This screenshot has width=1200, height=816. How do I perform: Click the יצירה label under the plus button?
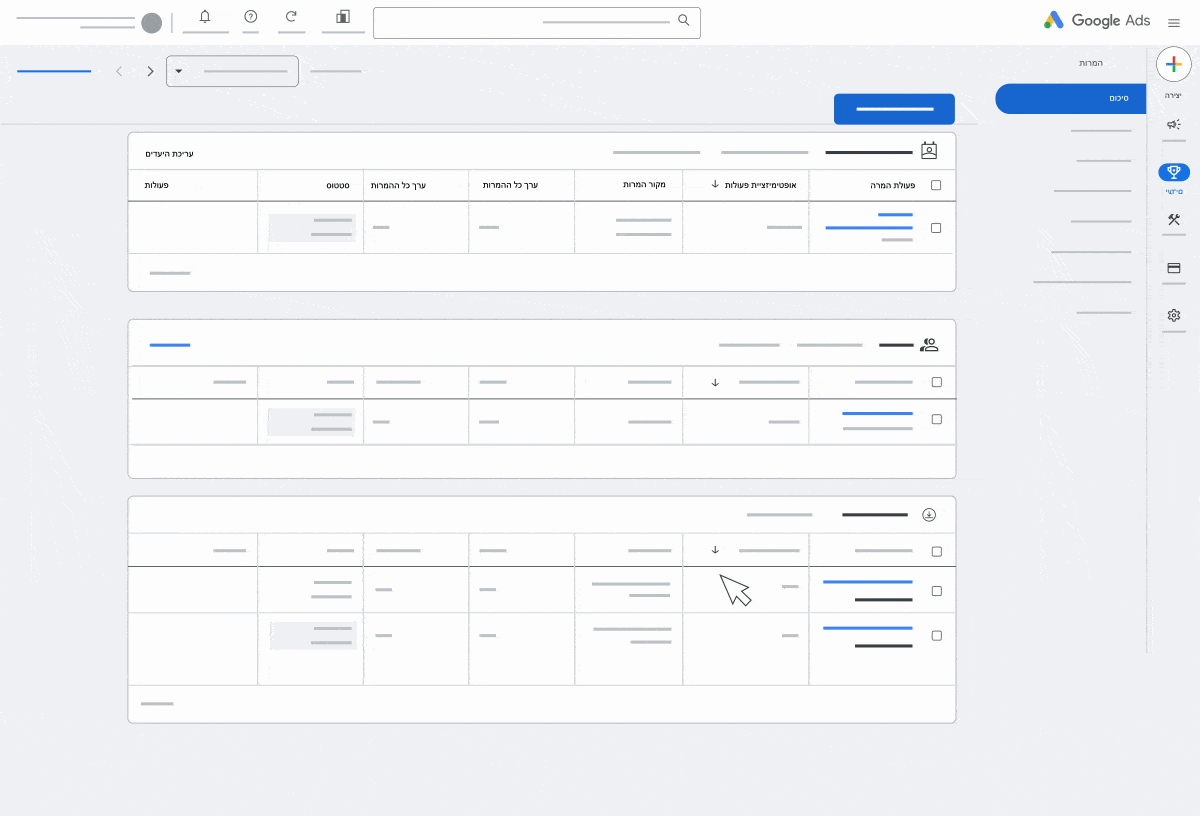click(x=1173, y=95)
